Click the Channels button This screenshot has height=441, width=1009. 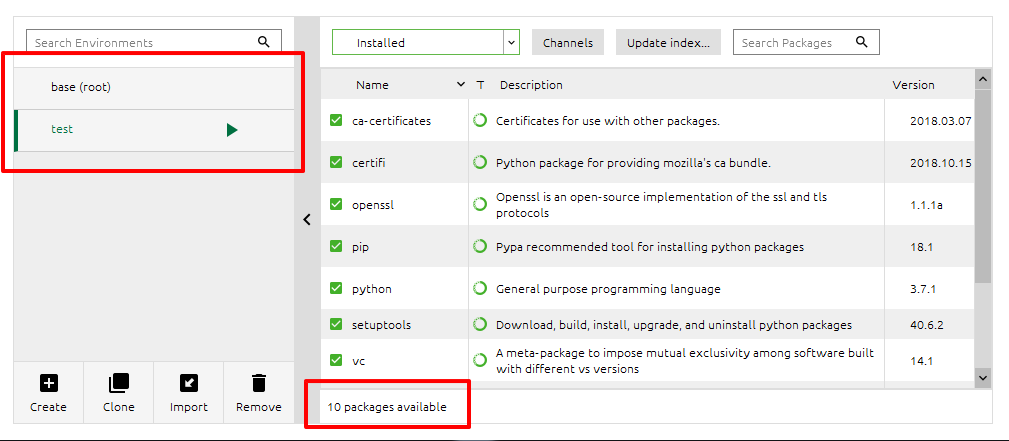568,42
